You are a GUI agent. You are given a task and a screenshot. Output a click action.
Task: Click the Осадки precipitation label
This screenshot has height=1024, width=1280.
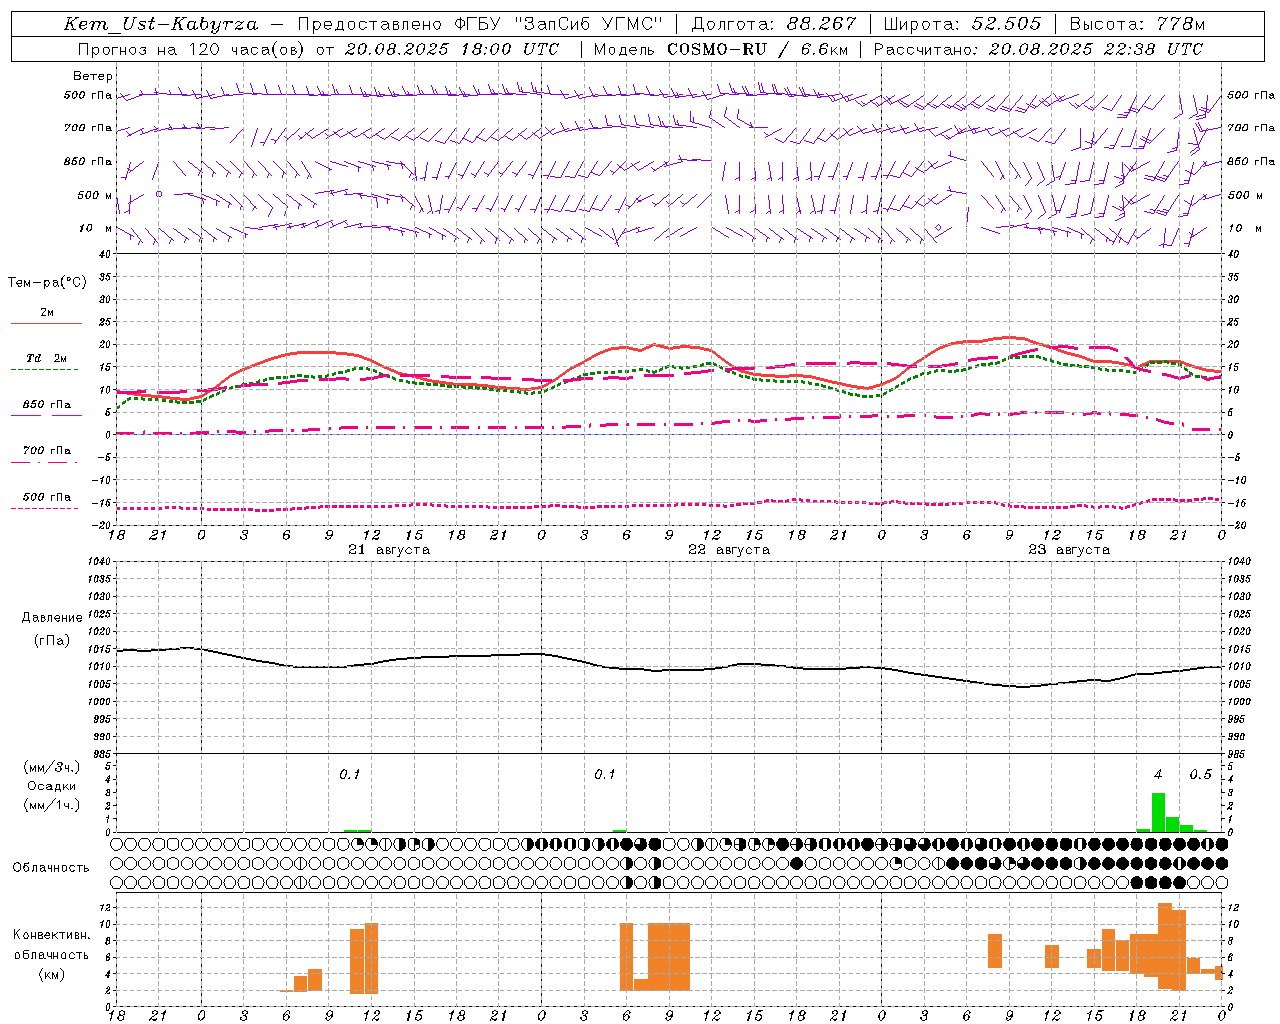pyautogui.click(x=52, y=786)
